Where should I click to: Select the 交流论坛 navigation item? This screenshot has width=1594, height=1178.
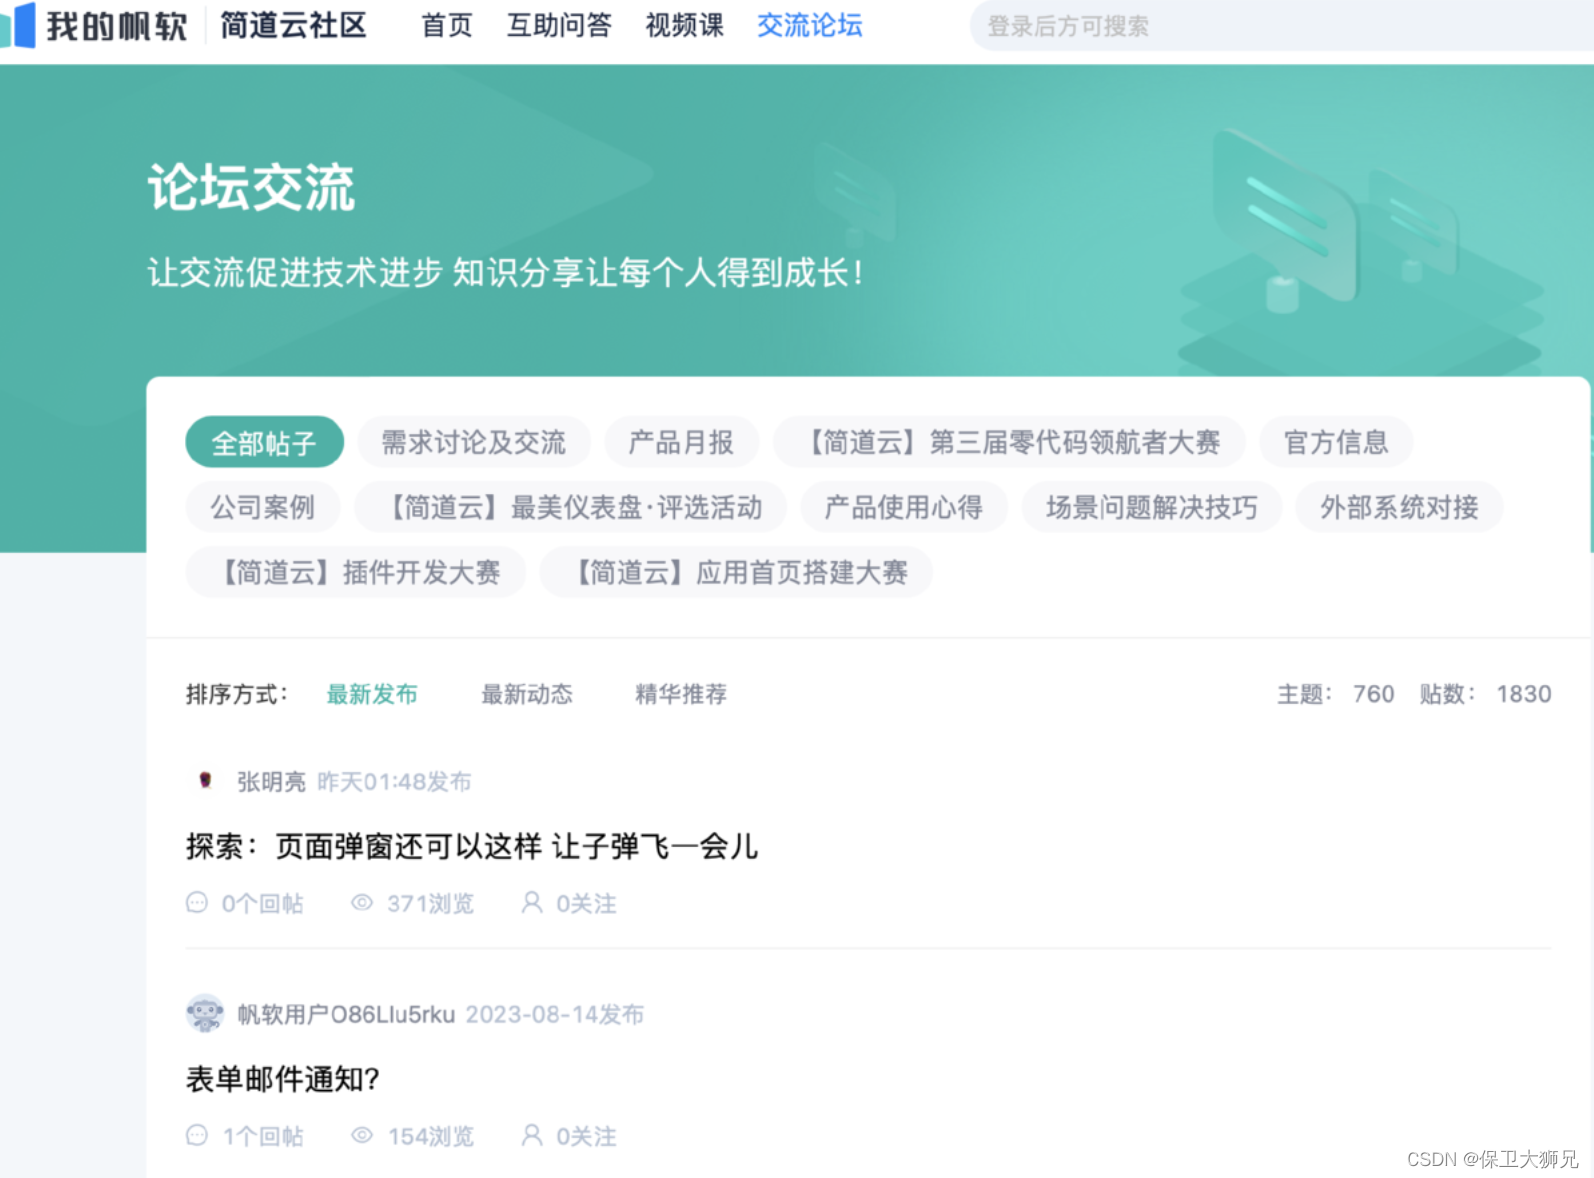[810, 25]
